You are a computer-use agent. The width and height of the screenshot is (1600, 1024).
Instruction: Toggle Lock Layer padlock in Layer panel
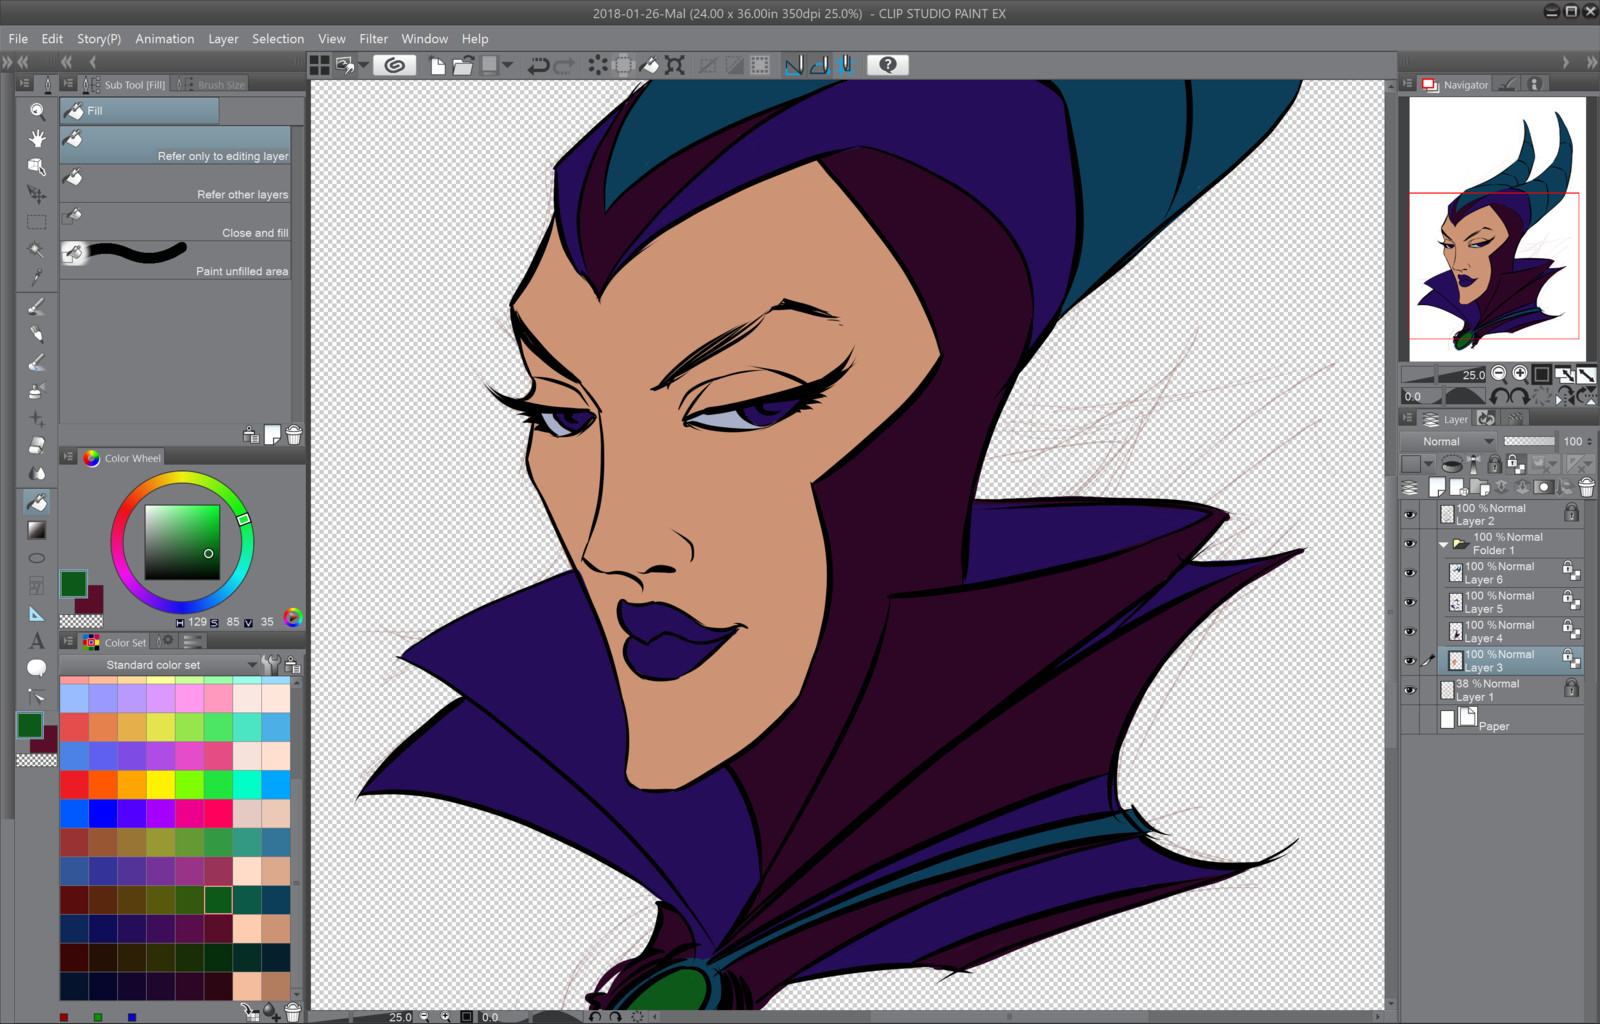tap(1494, 464)
